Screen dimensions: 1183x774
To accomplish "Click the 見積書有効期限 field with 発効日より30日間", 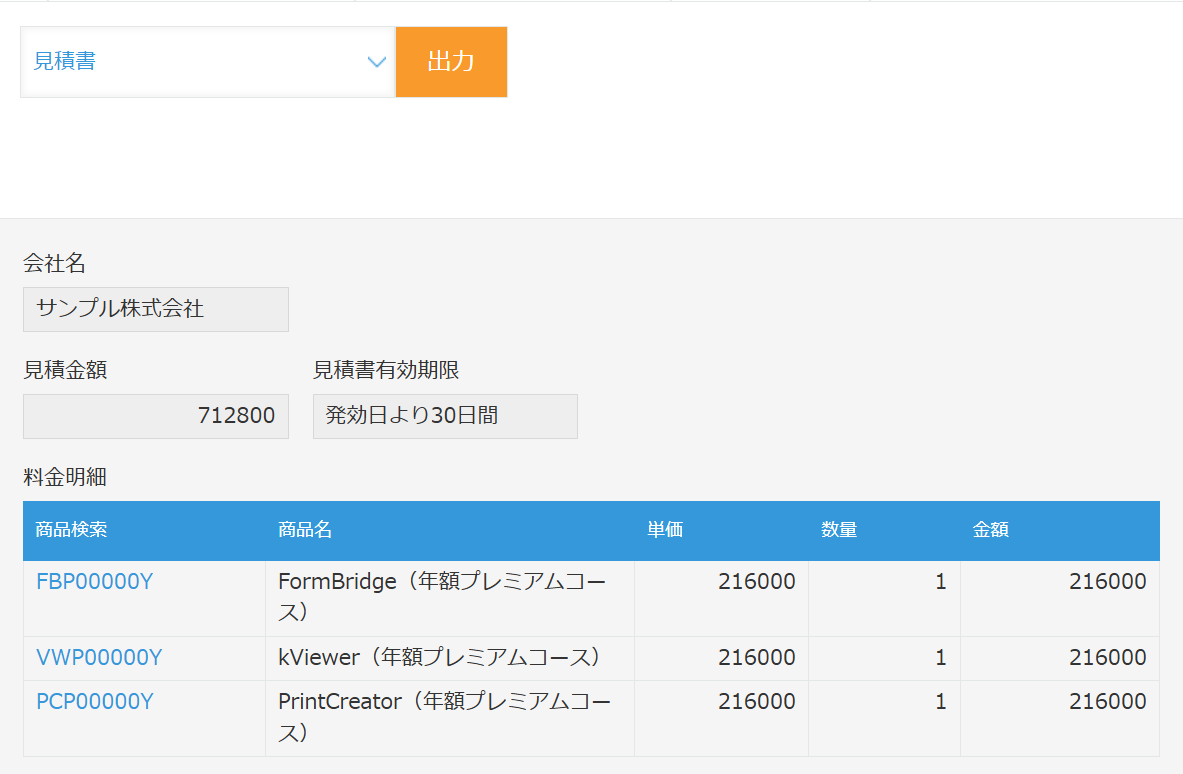I will click(x=445, y=416).
